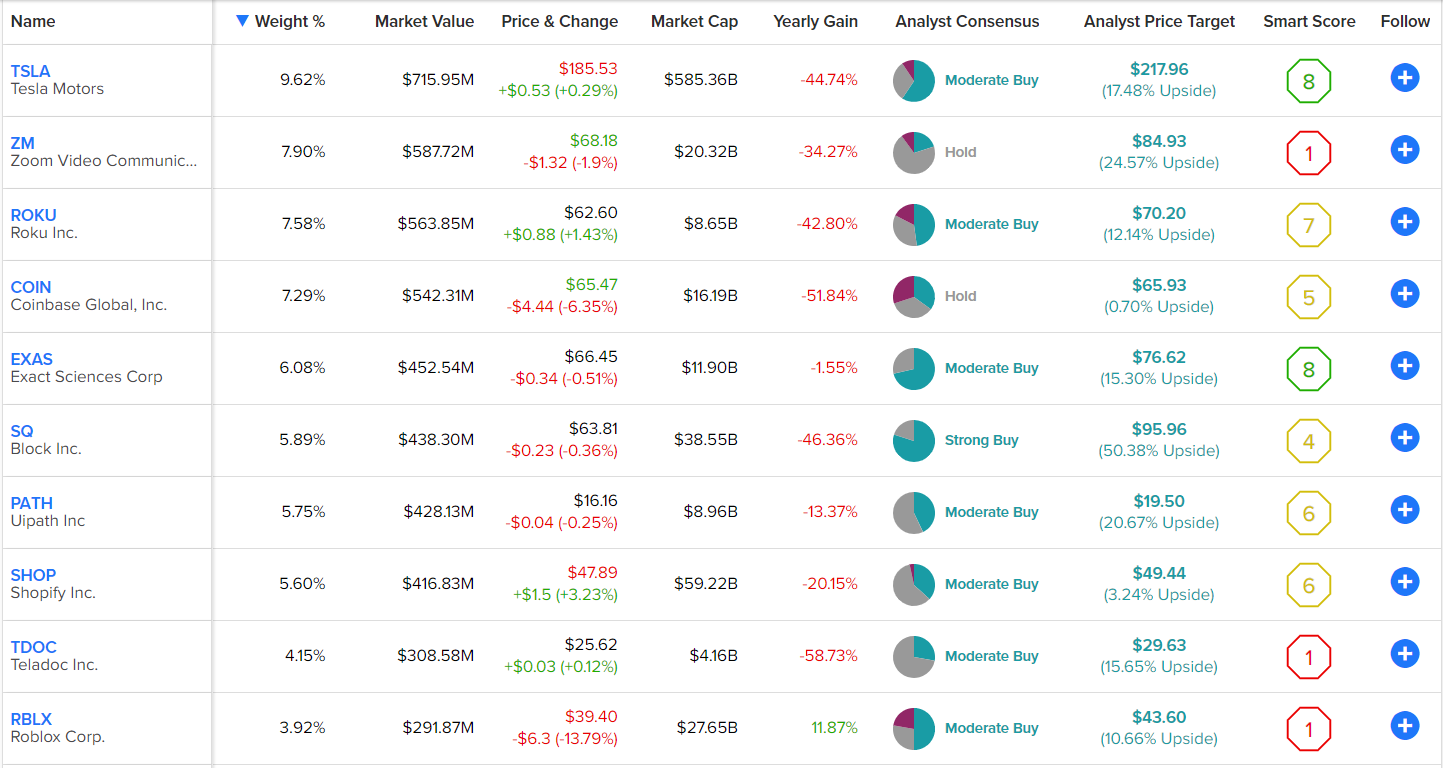Click Tesla's Smart Score 8 octagon
This screenshot has width=1443, height=768.
click(x=1308, y=82)
